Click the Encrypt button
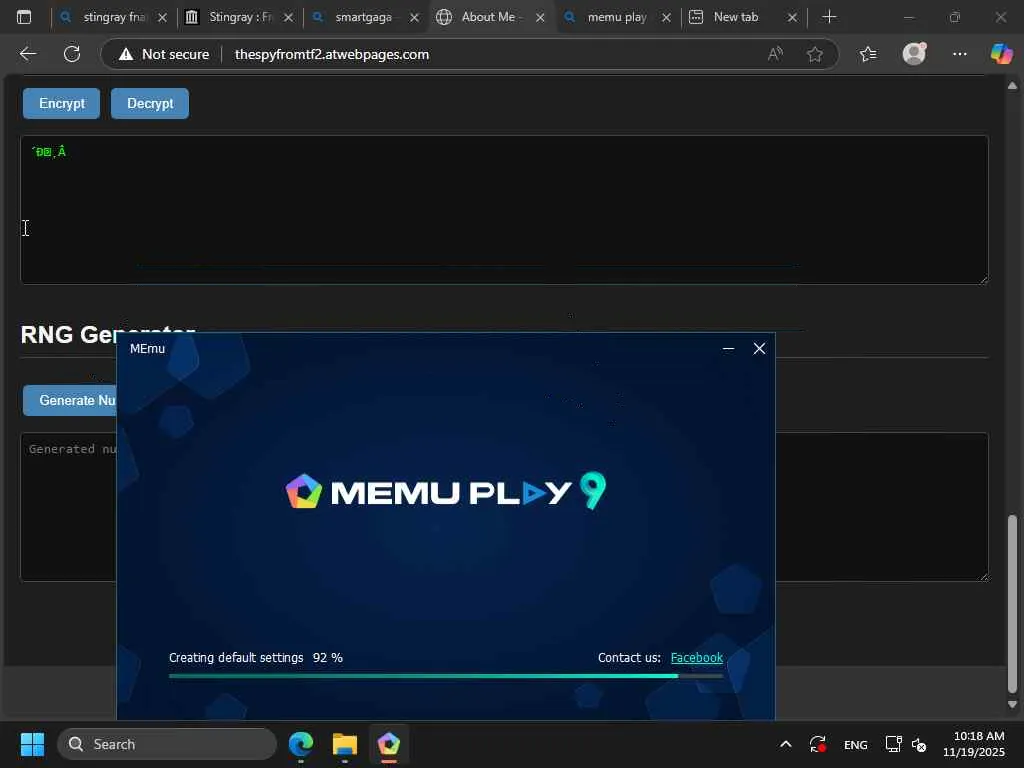This screenshot has width=1024, height=768. tap(61, 104)
